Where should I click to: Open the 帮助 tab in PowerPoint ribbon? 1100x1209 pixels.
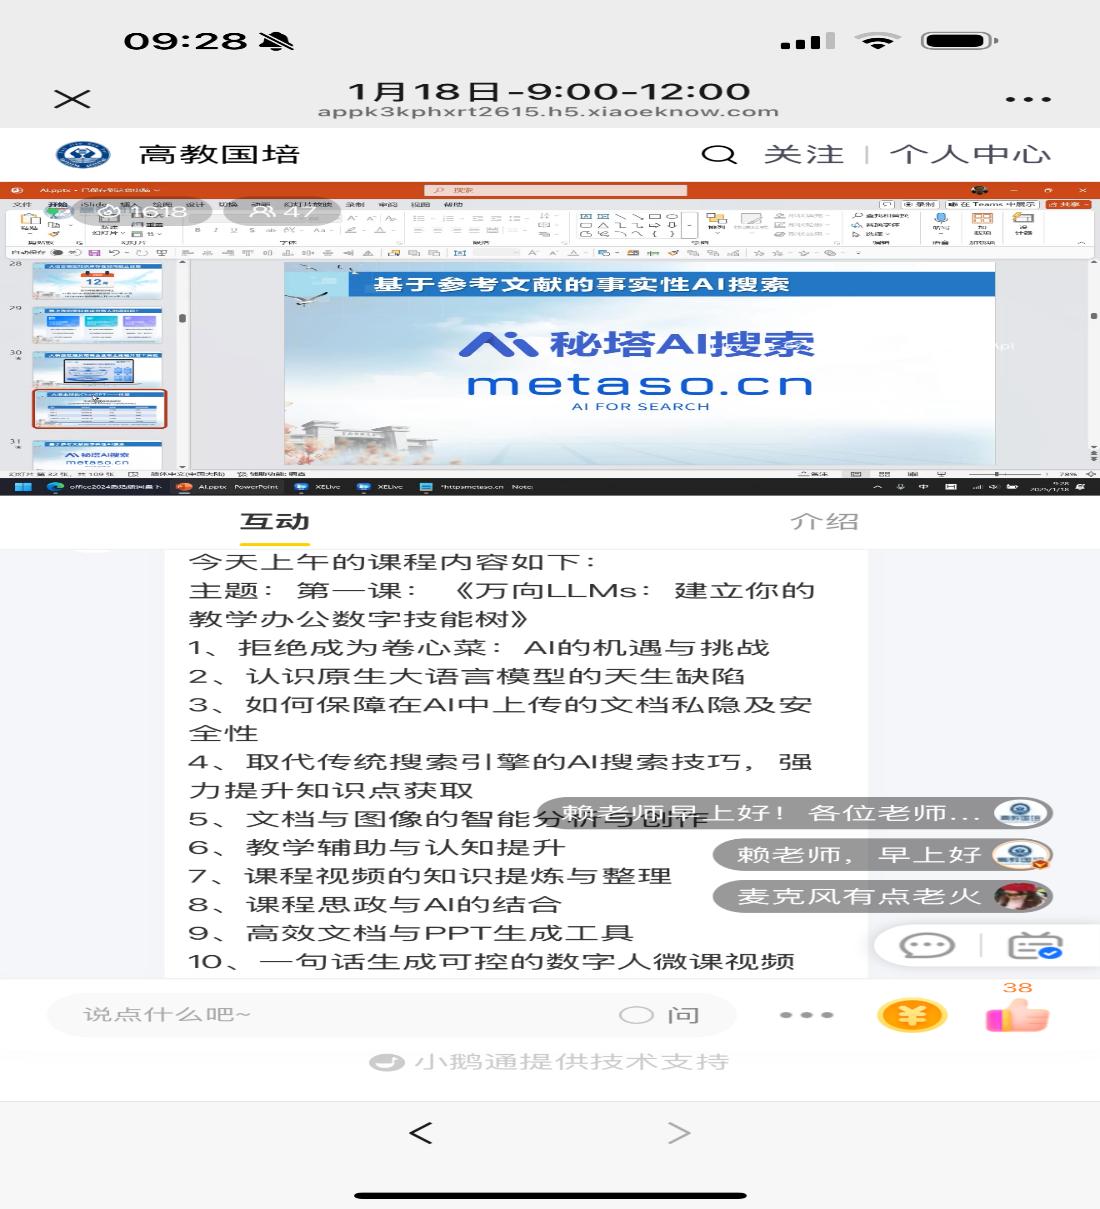(453, 204)
